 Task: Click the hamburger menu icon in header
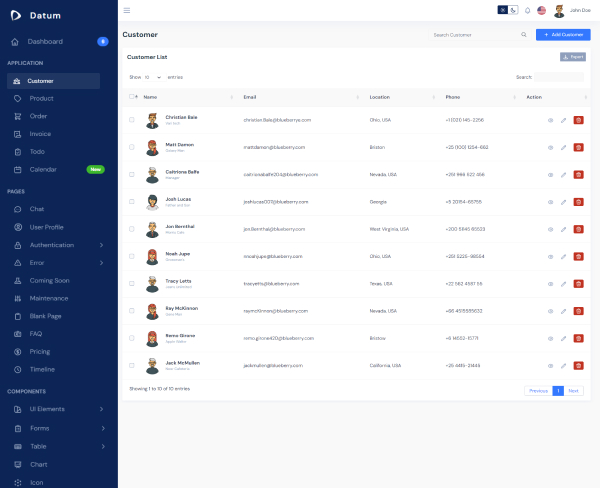[126, 10]
